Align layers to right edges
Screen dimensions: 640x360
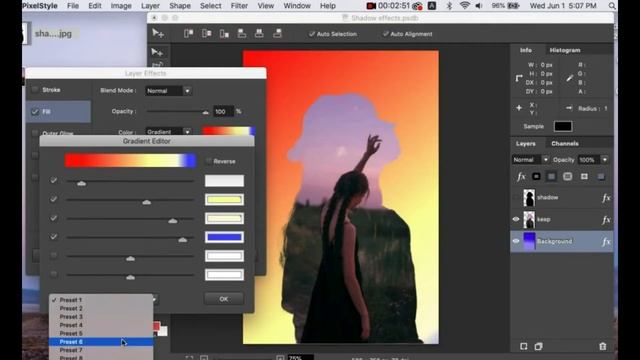224,33
